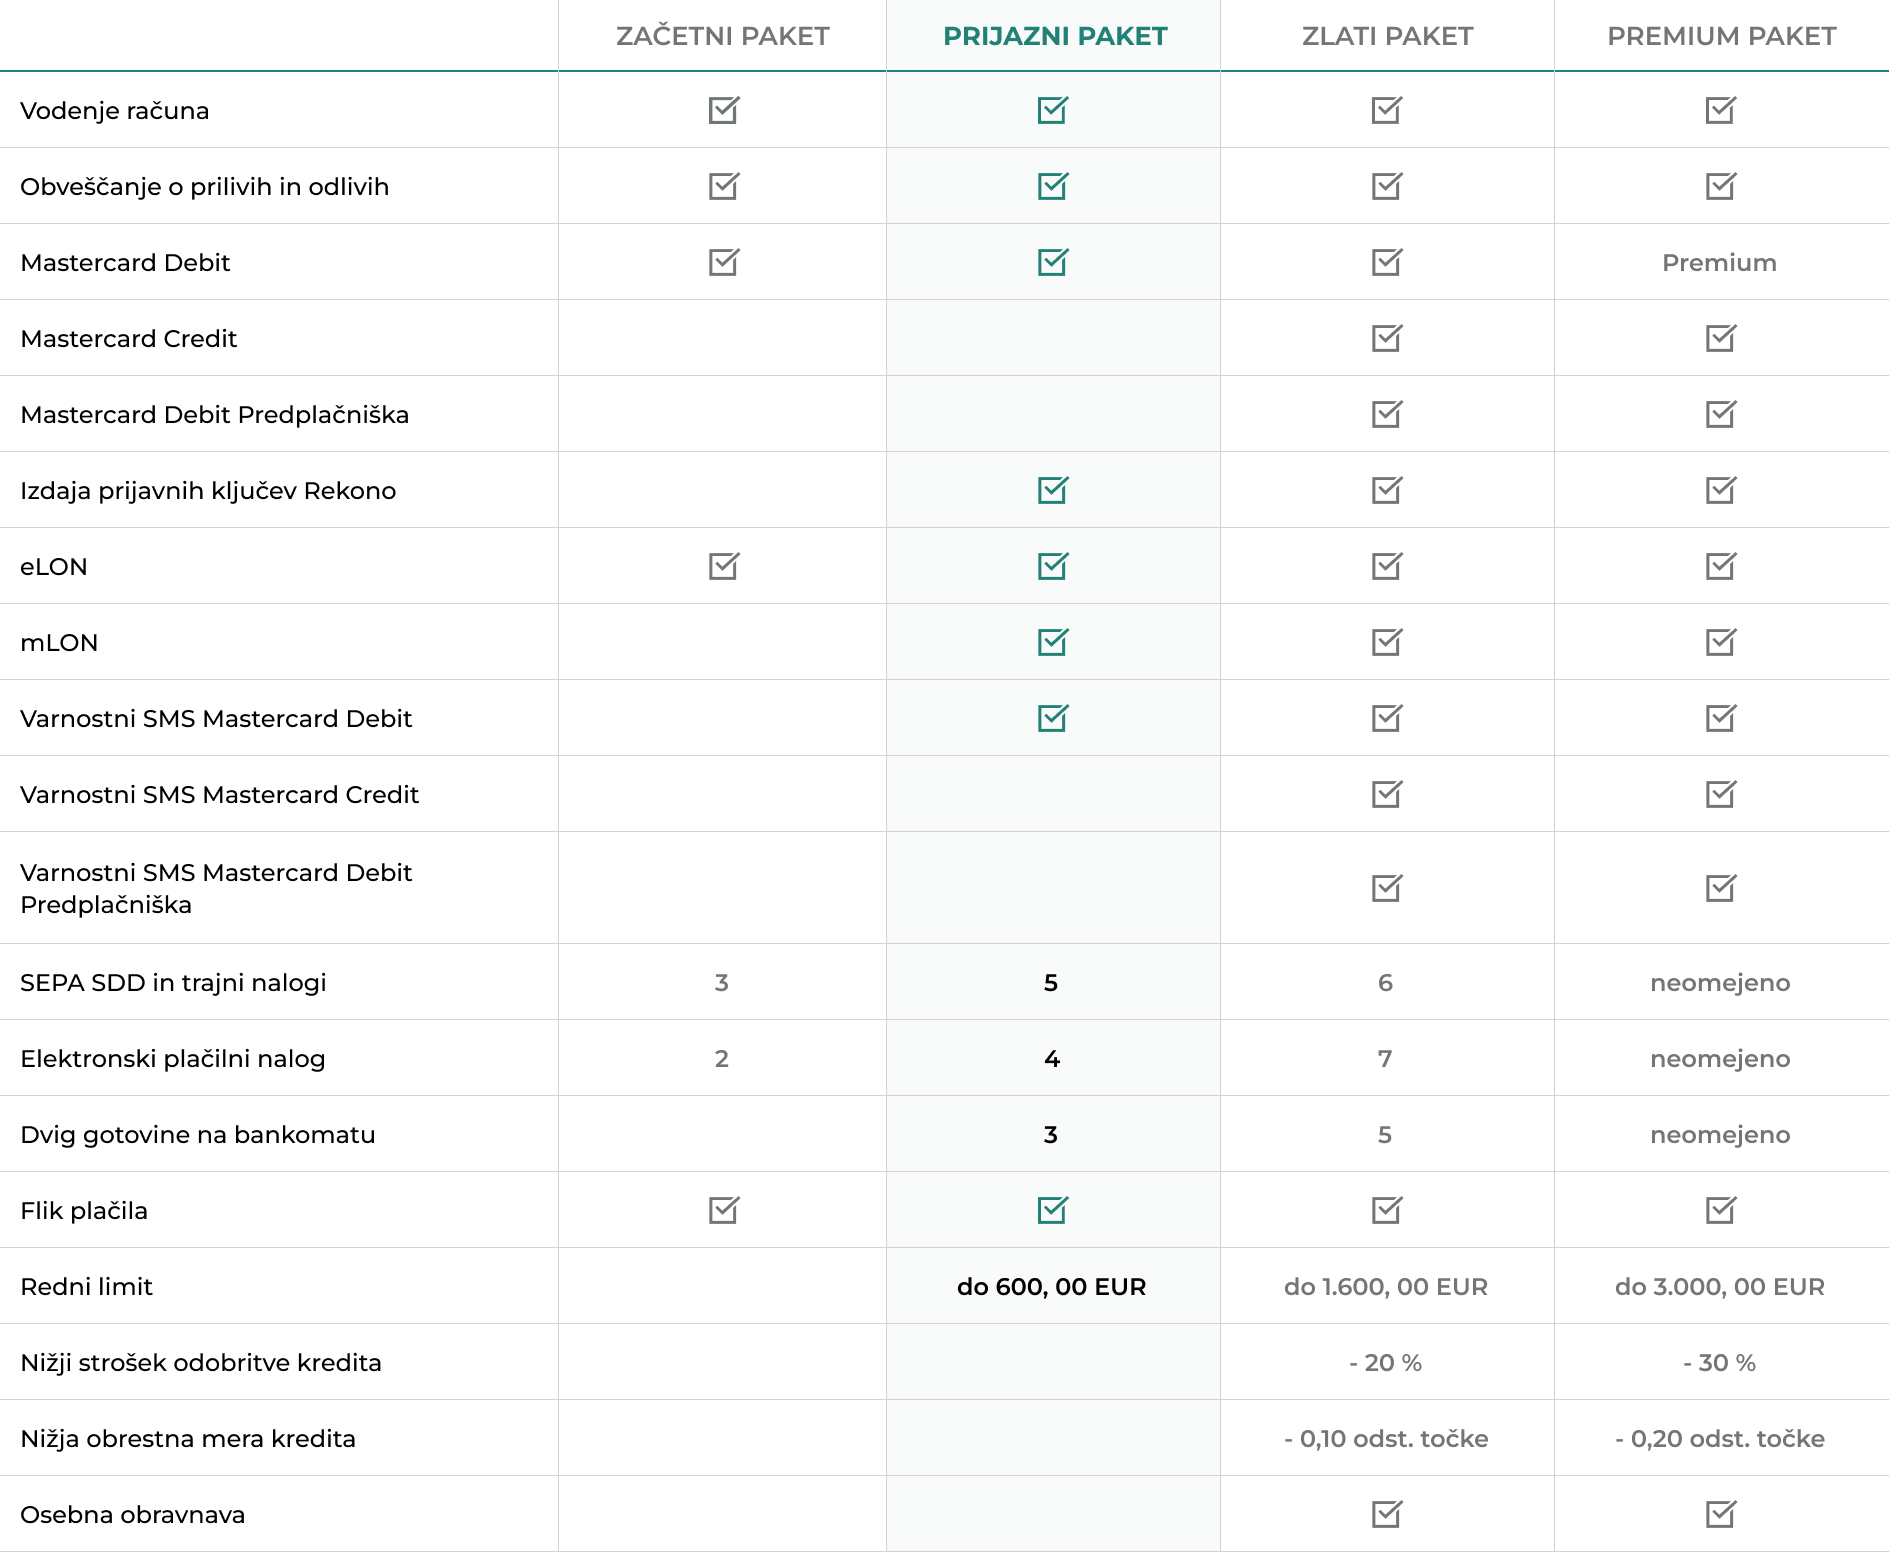Click Mastercard Debit Predplačniška checkmark under Premium paket

coord(1720,414)
